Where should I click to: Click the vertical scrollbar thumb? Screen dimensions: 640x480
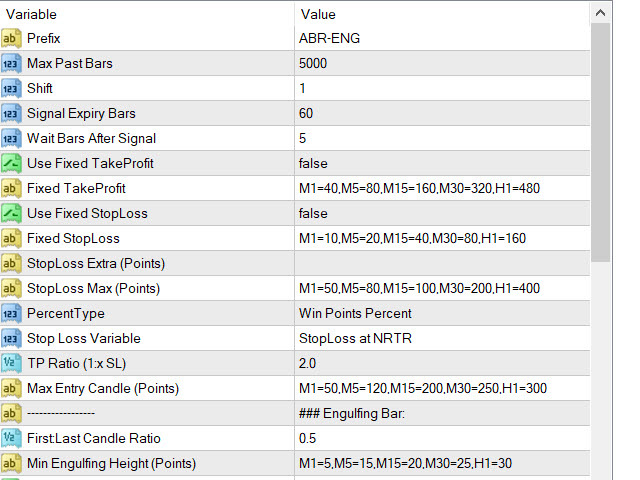point(600,142)
